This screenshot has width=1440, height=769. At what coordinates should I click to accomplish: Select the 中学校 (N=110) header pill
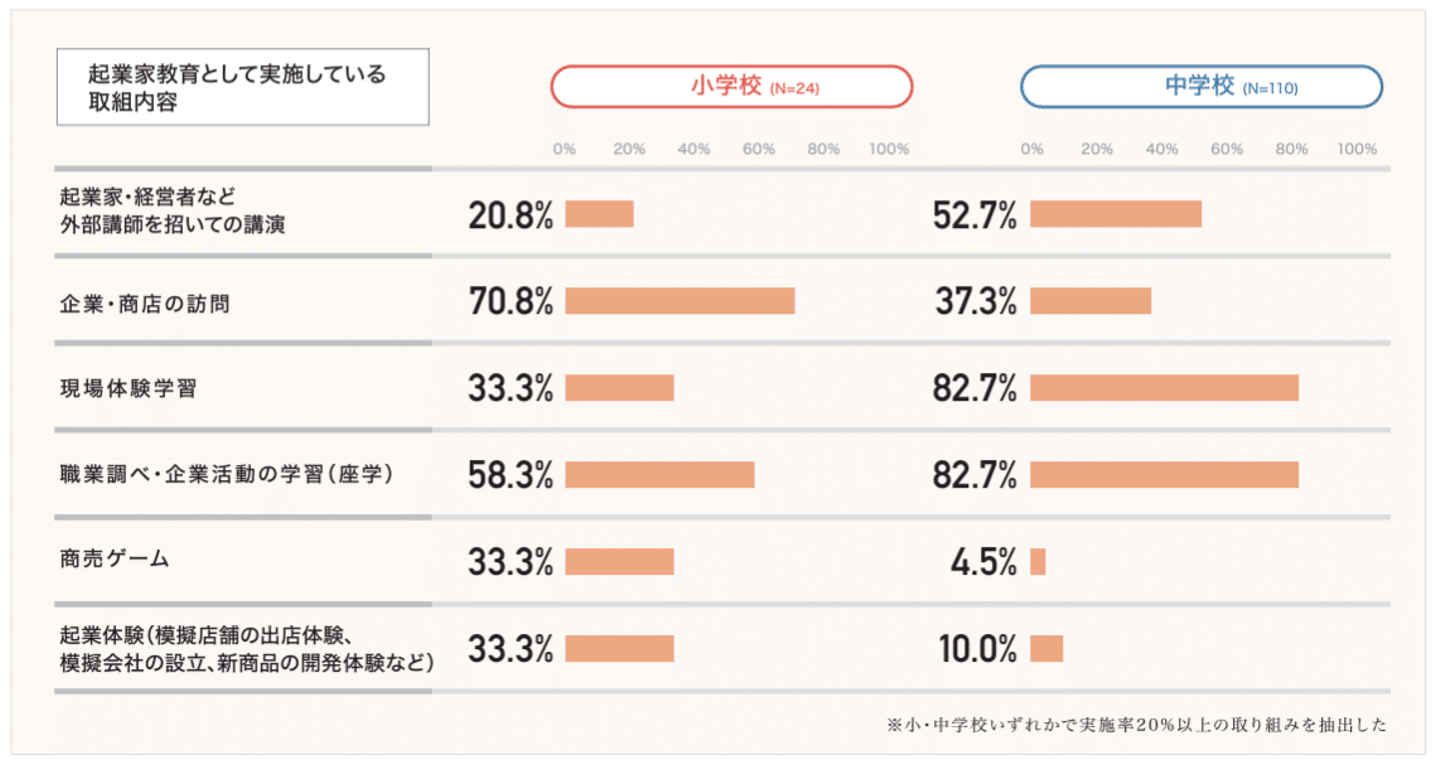coord(1201,87)
